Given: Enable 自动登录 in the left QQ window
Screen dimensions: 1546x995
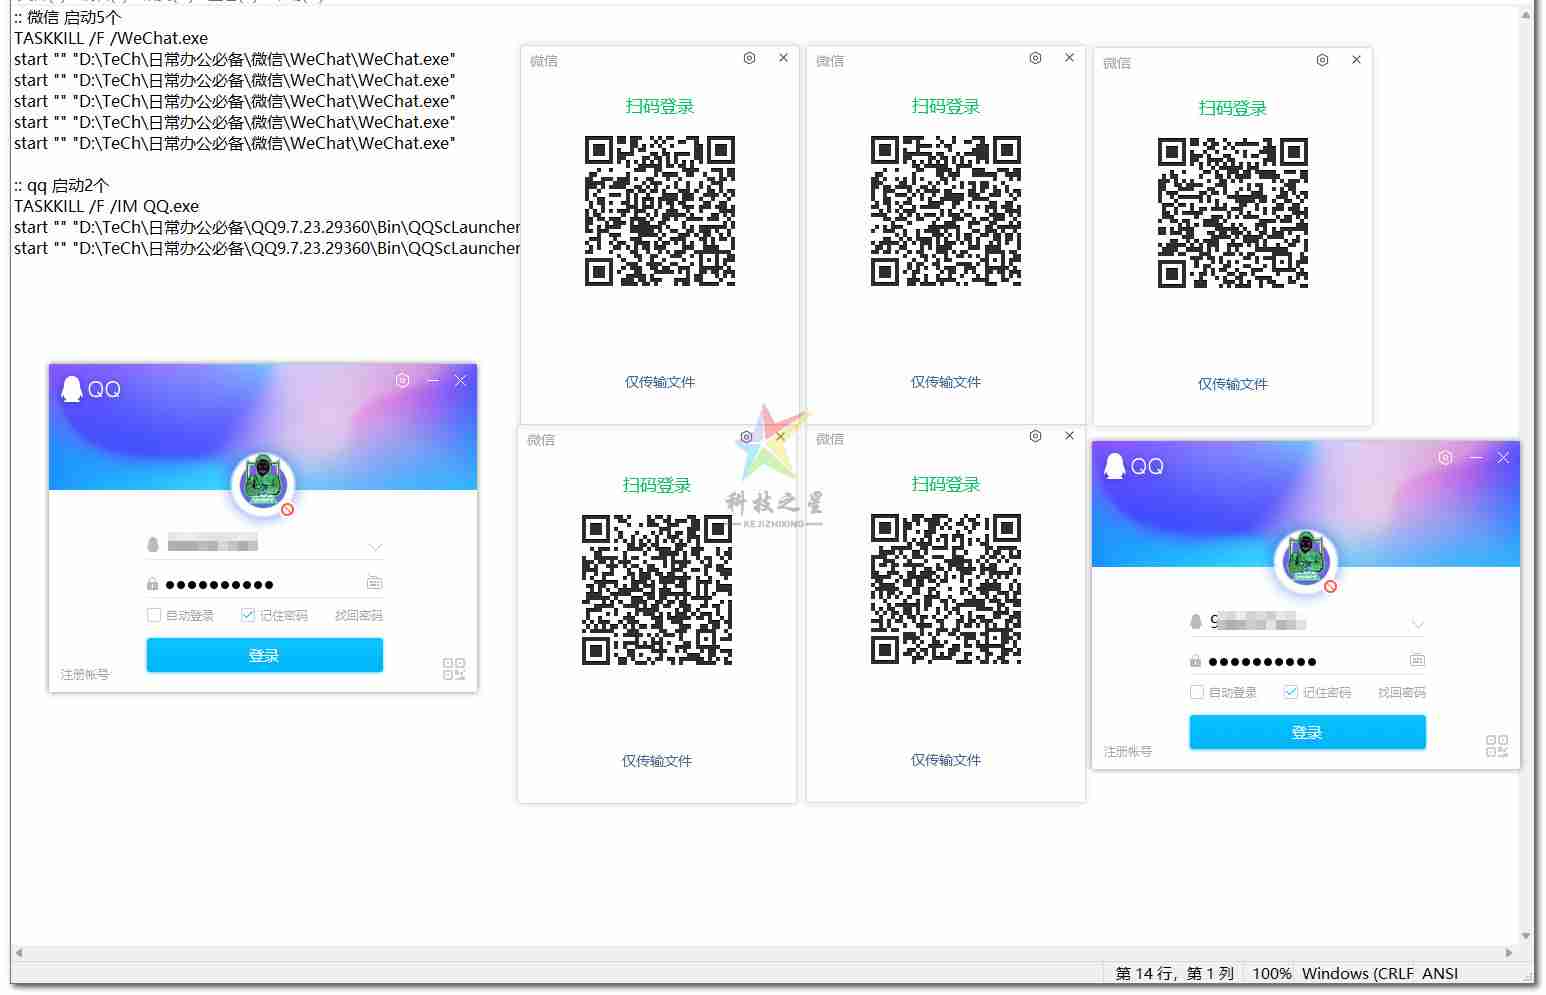Looking at the screenshot, I should tap(154, 615).
